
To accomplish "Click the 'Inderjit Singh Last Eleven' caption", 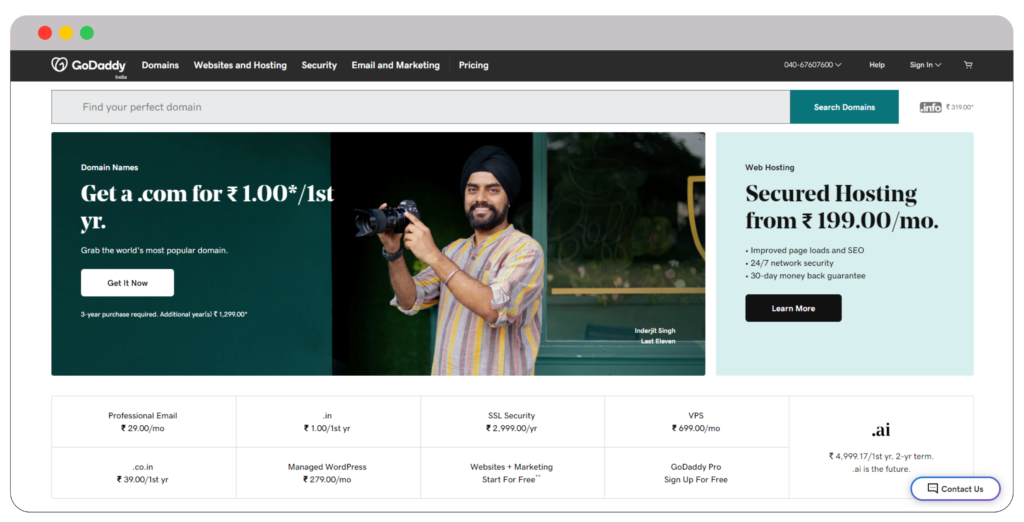I will 655,336.
